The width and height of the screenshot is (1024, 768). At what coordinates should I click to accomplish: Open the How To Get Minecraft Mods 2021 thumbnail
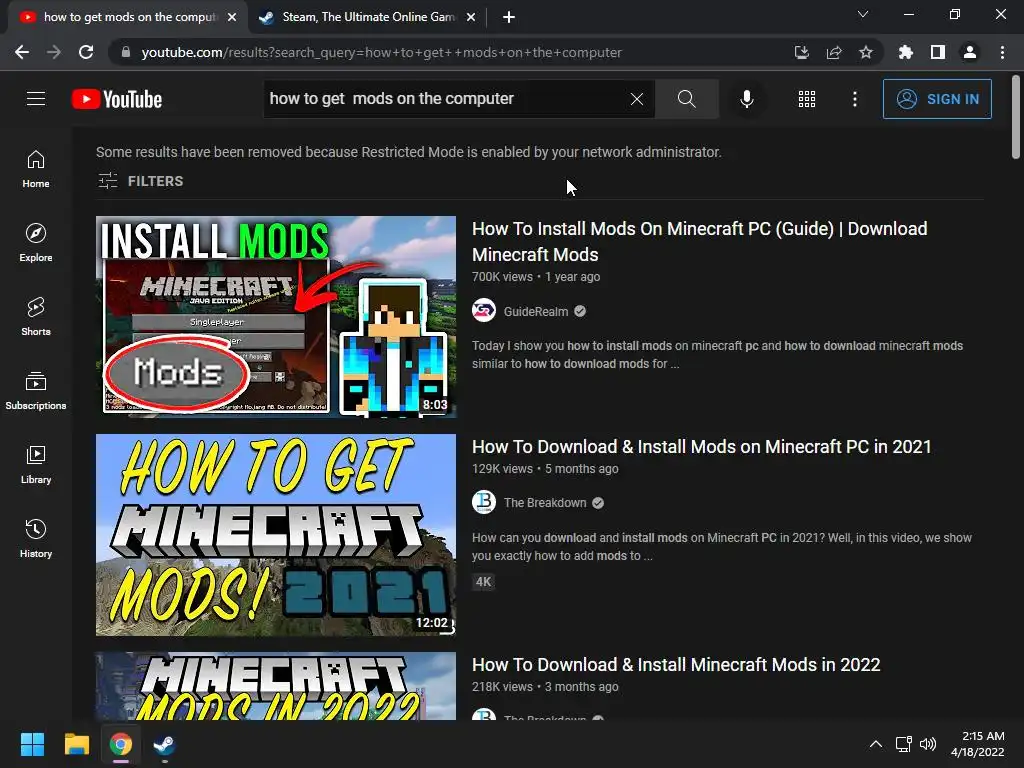[x=276, y=535]
